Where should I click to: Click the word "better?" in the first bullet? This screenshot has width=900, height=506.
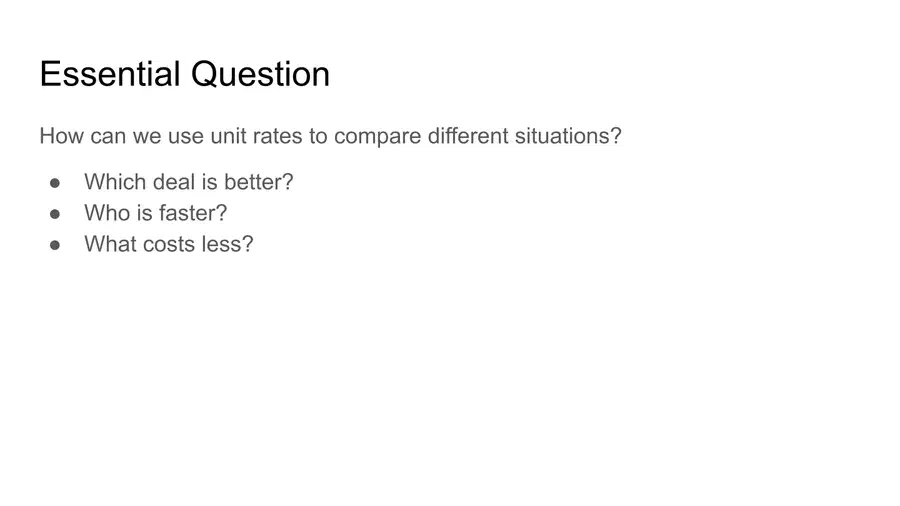tap(259, 182)
